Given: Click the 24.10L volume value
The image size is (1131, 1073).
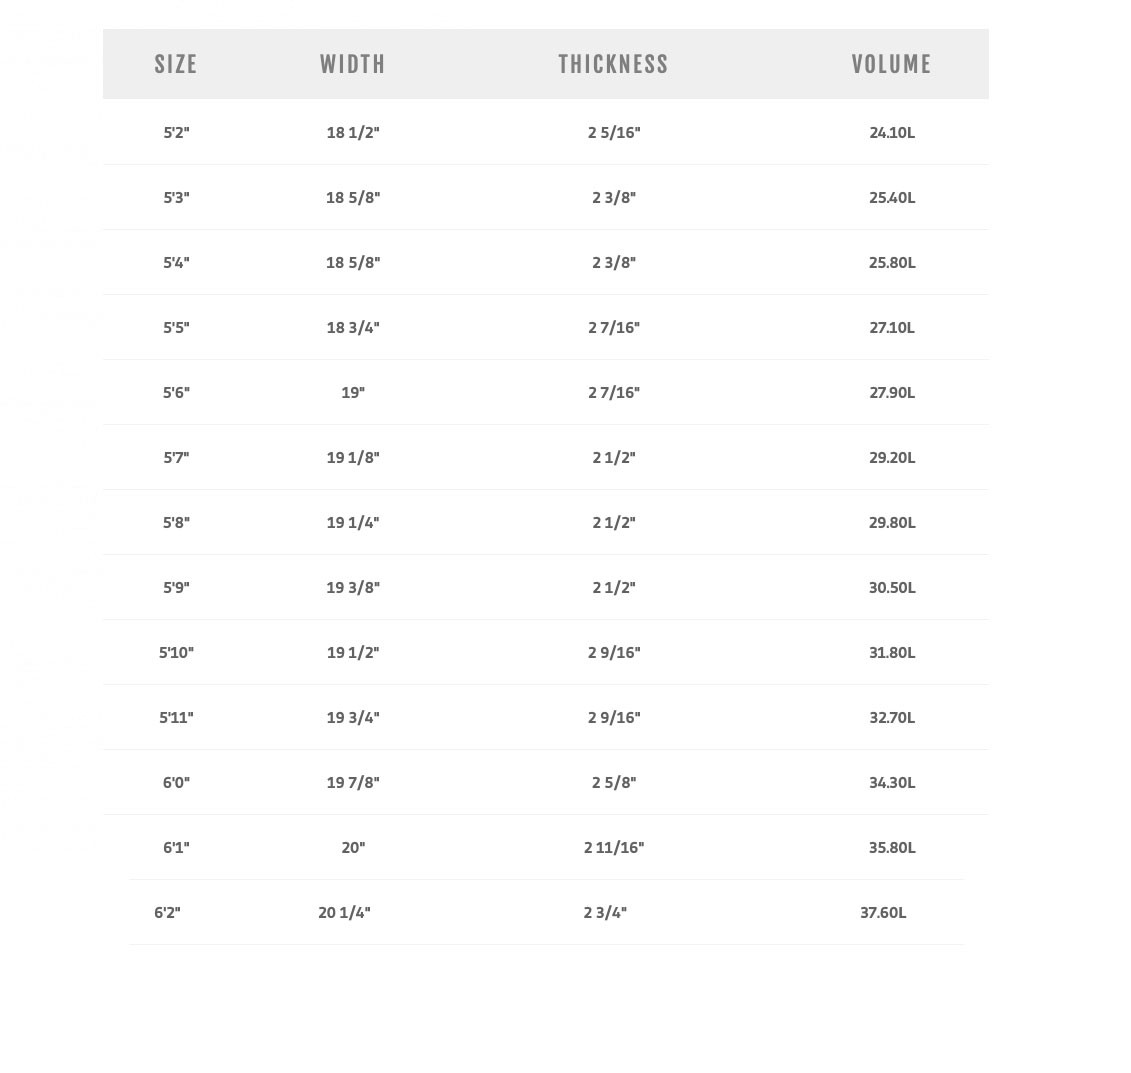Looking at the screenshot, I should [892, 132].
